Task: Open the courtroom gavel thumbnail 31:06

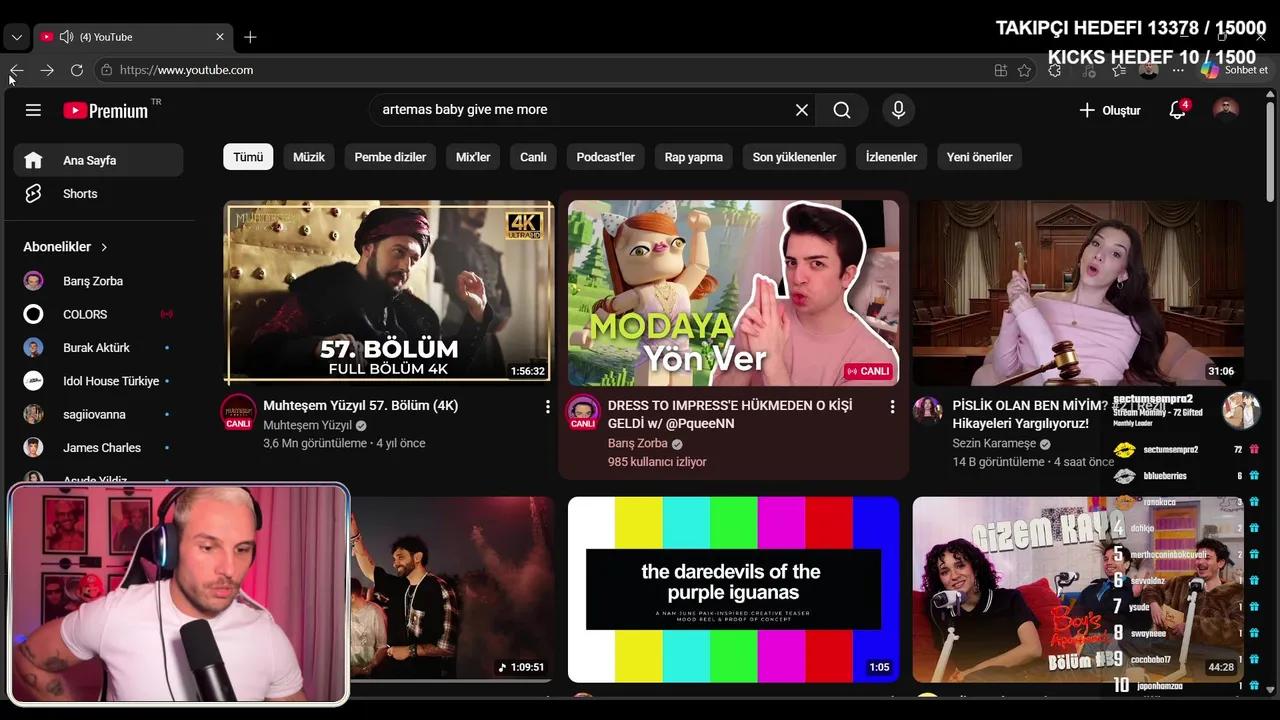Action: pyautogui.click(x=1078, y=293)
